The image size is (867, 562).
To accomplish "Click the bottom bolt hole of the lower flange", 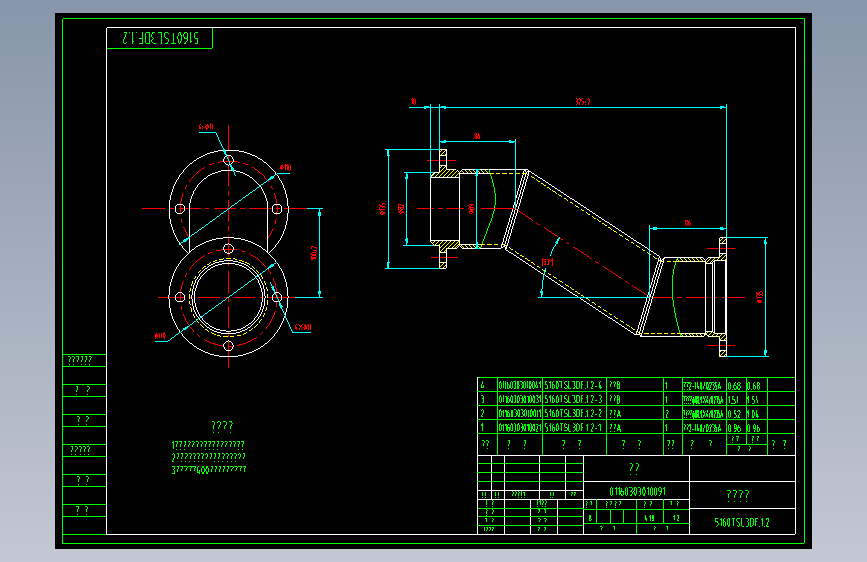I will (x=228, y=346).
